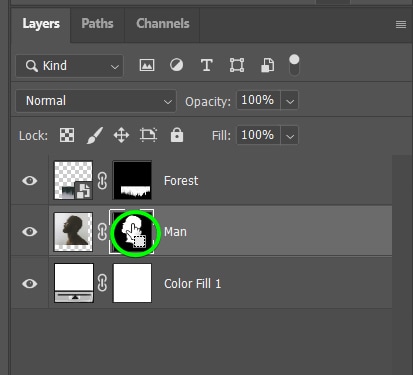Select Forest layer thumbnail
This screenshot has width=413, height=375.
(x=73, y=180)
